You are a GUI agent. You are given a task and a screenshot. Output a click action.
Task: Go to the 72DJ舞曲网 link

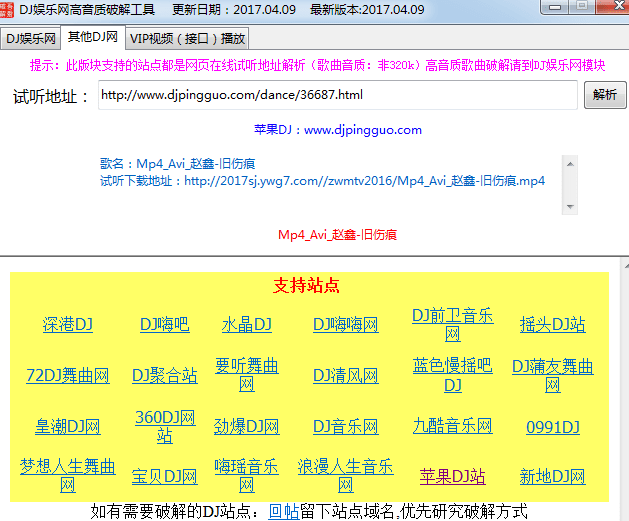pyautogui.click(x=67, y=376)
